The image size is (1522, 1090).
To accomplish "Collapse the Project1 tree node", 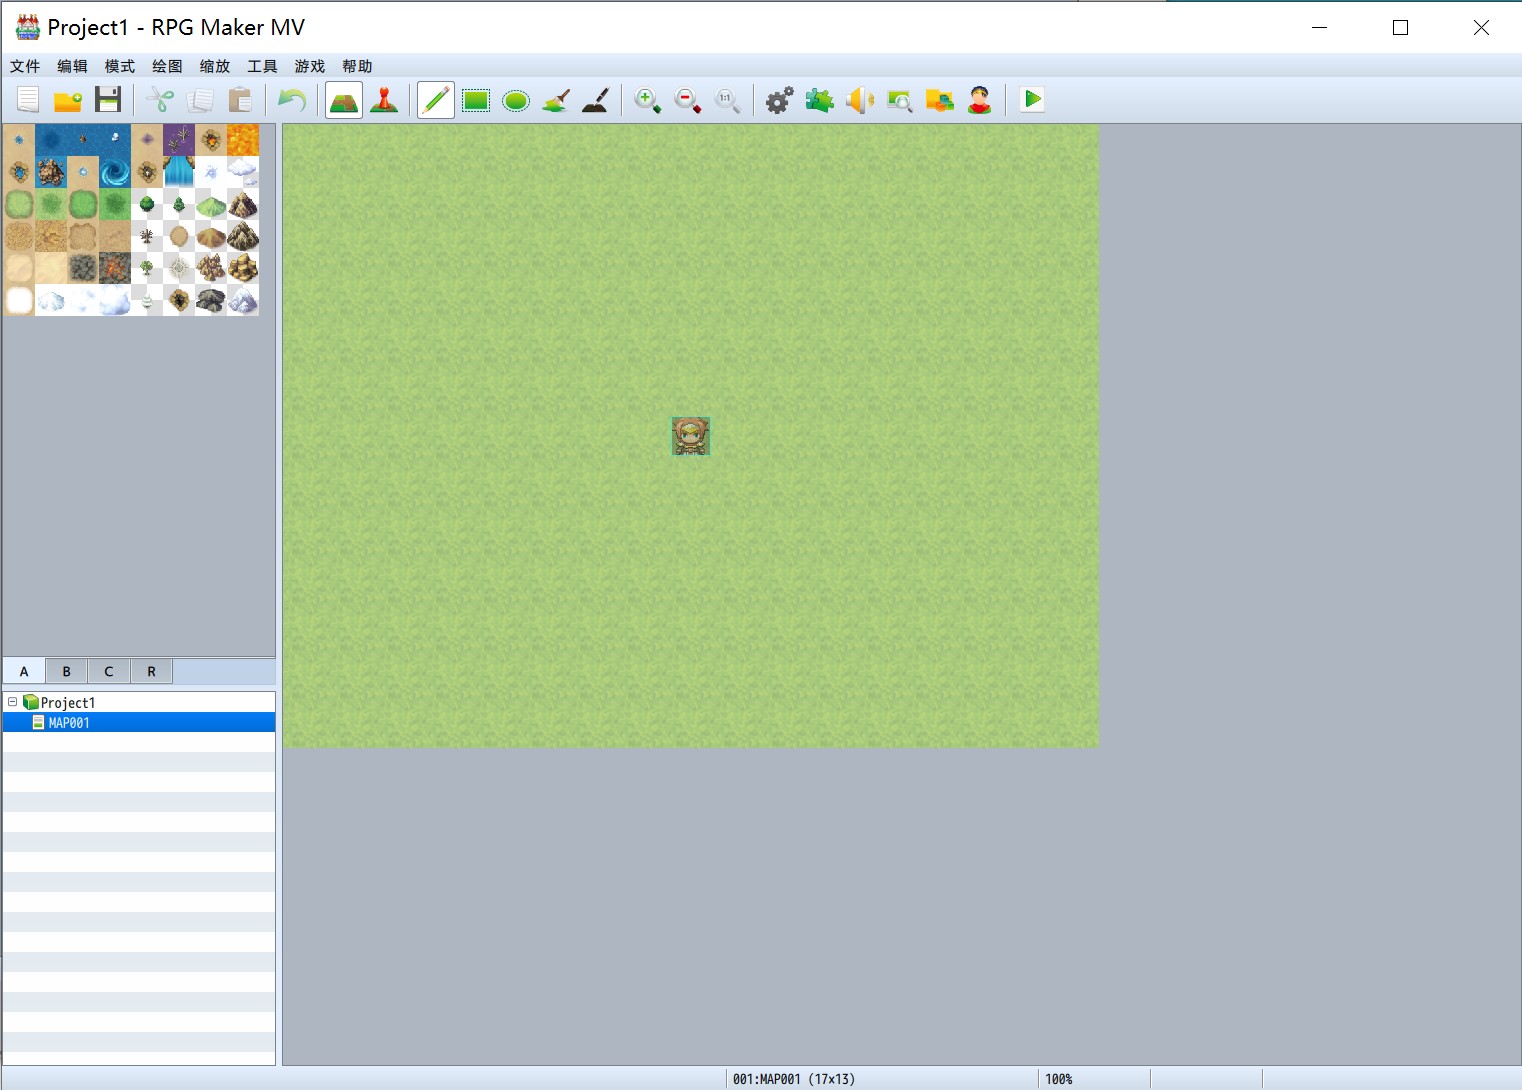I will 13,702.
